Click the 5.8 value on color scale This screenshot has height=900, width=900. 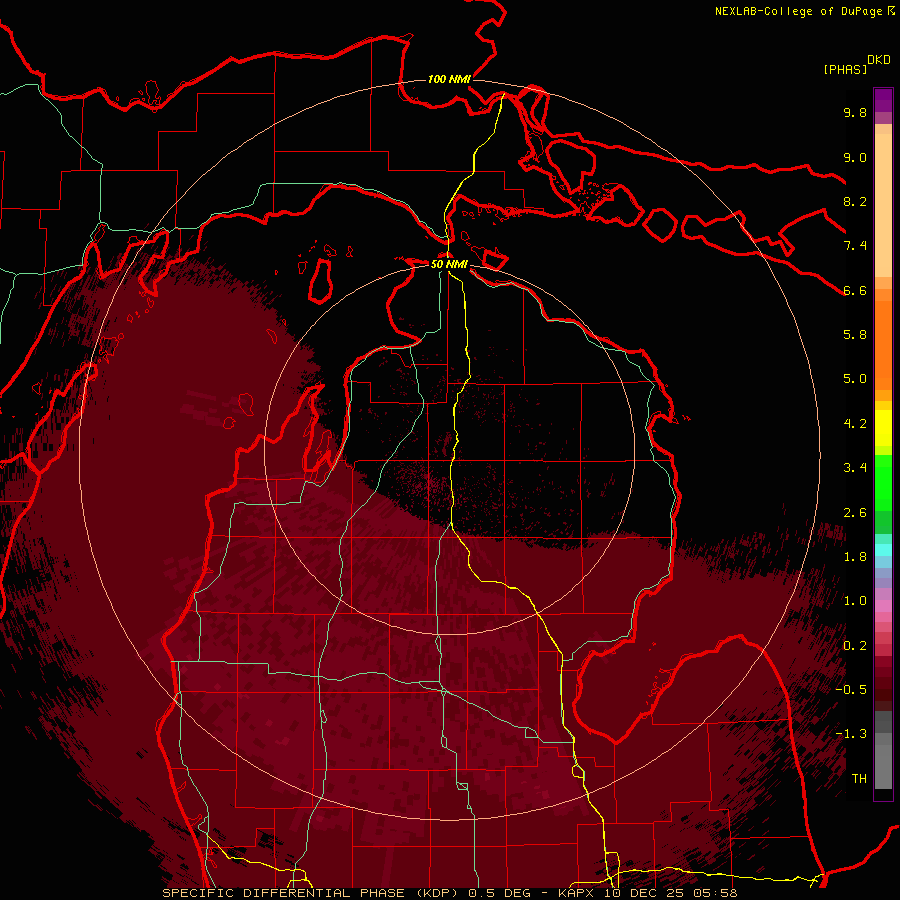tap(855, 335)
